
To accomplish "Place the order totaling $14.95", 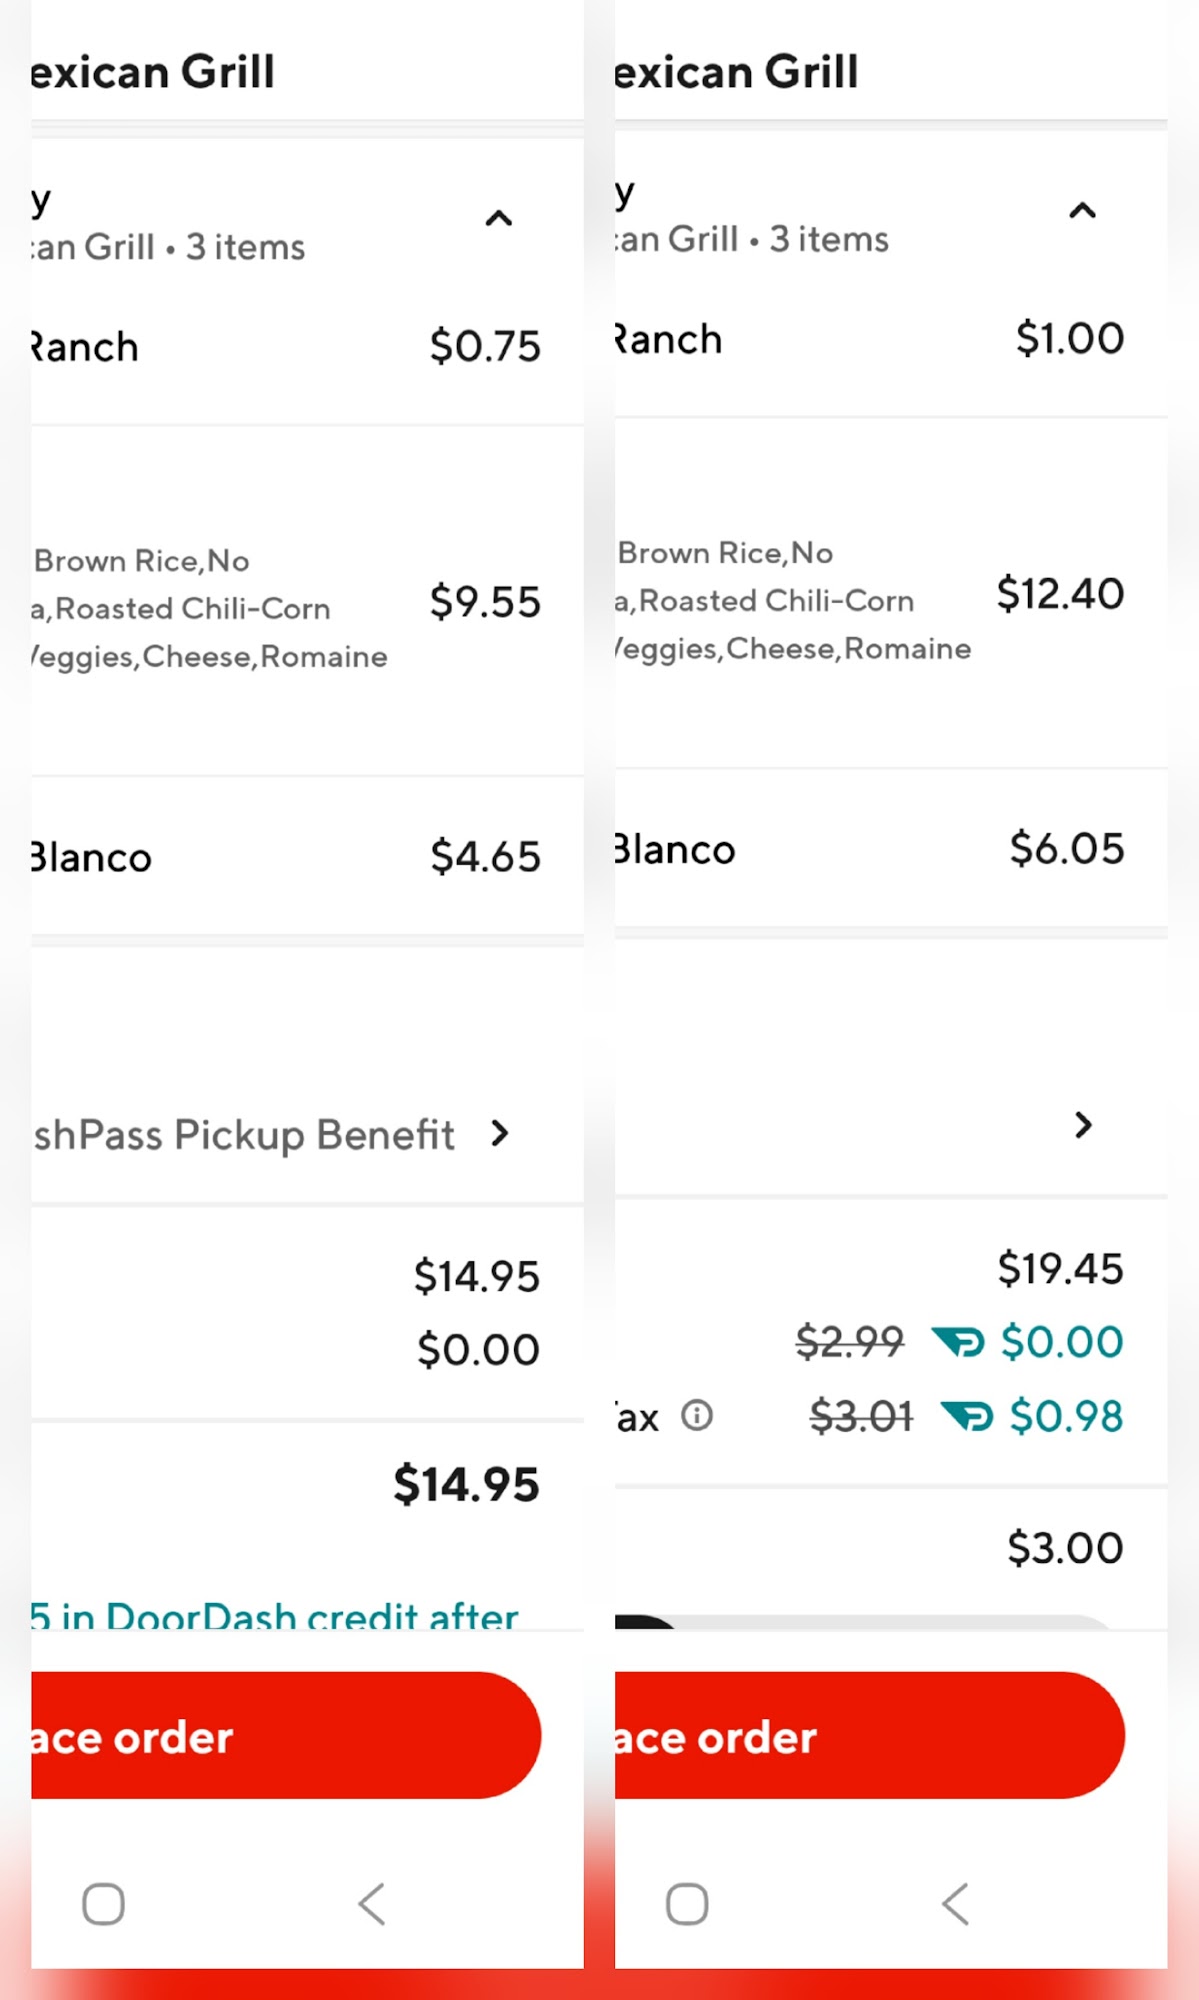I will [x=286, y=1736].
